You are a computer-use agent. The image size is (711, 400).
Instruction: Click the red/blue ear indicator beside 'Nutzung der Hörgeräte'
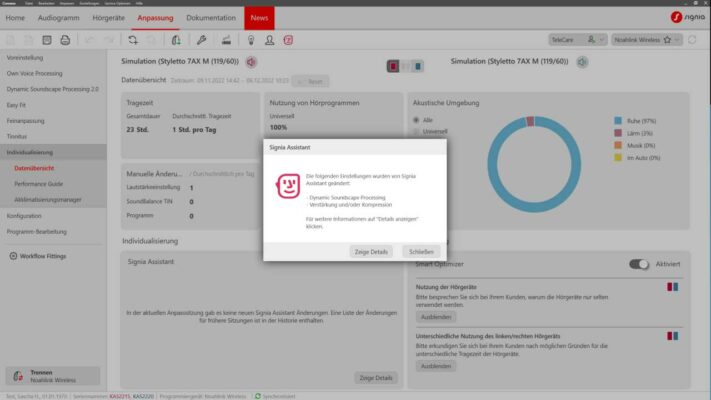[672, 287]
